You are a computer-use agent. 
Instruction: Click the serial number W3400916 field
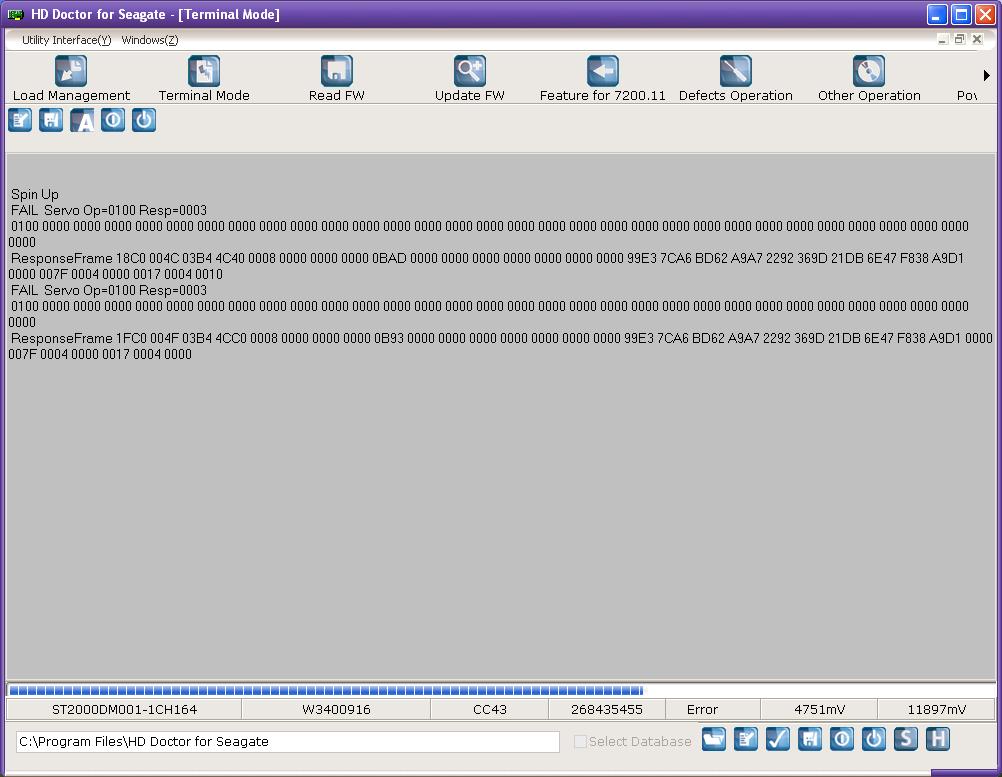336,709
